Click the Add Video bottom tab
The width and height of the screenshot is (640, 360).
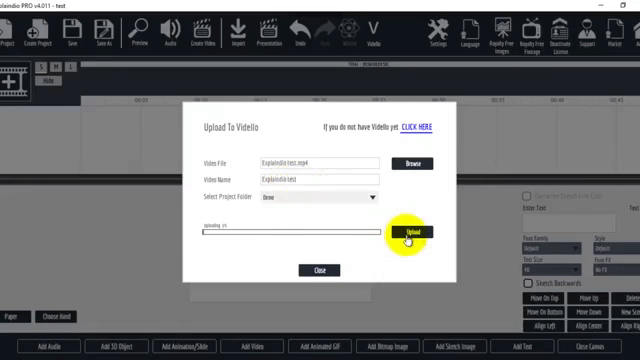click(x=252, y=347)
